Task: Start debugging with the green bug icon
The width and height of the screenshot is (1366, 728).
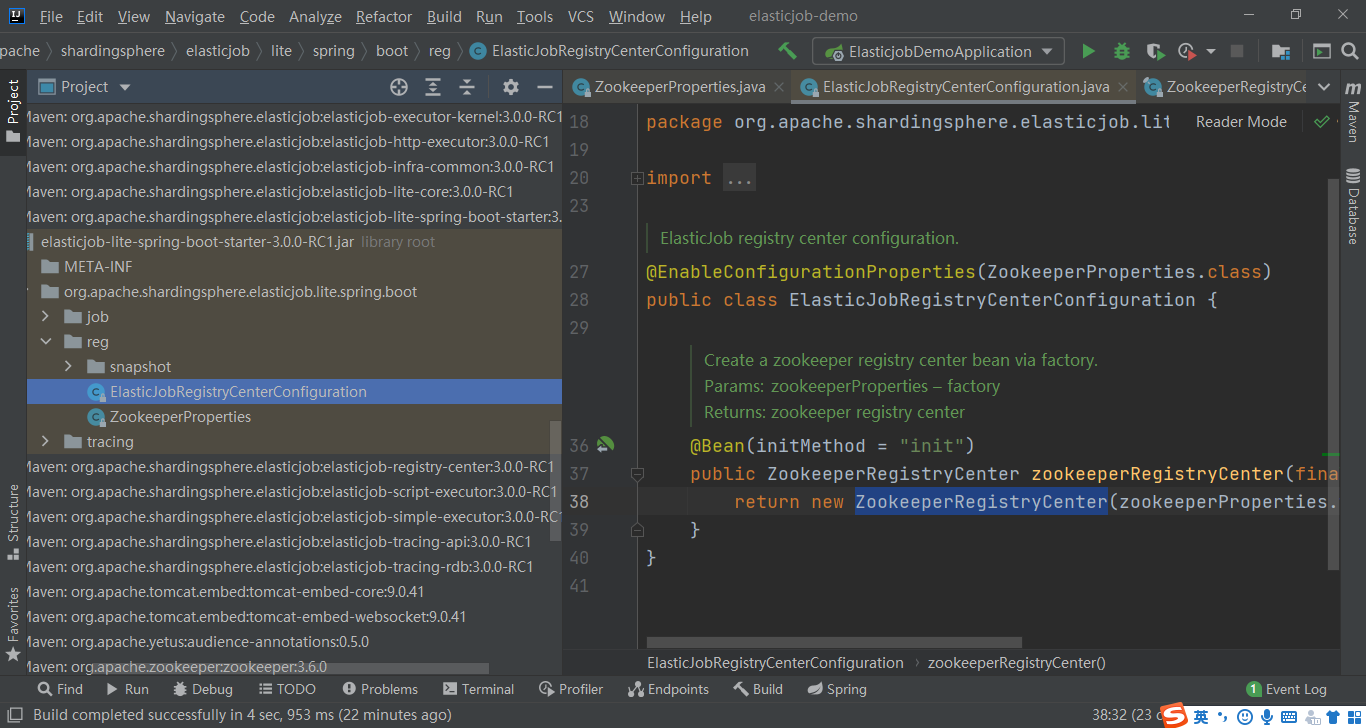Action: 1122,51
